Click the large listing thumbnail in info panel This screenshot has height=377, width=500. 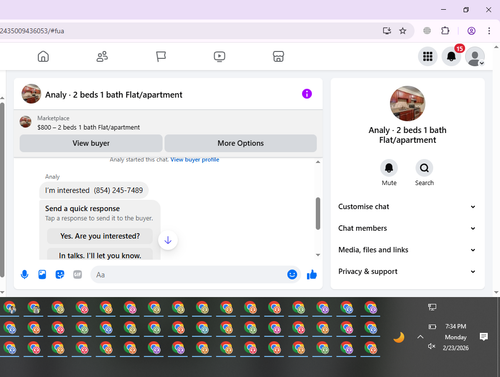coord(407,104)
